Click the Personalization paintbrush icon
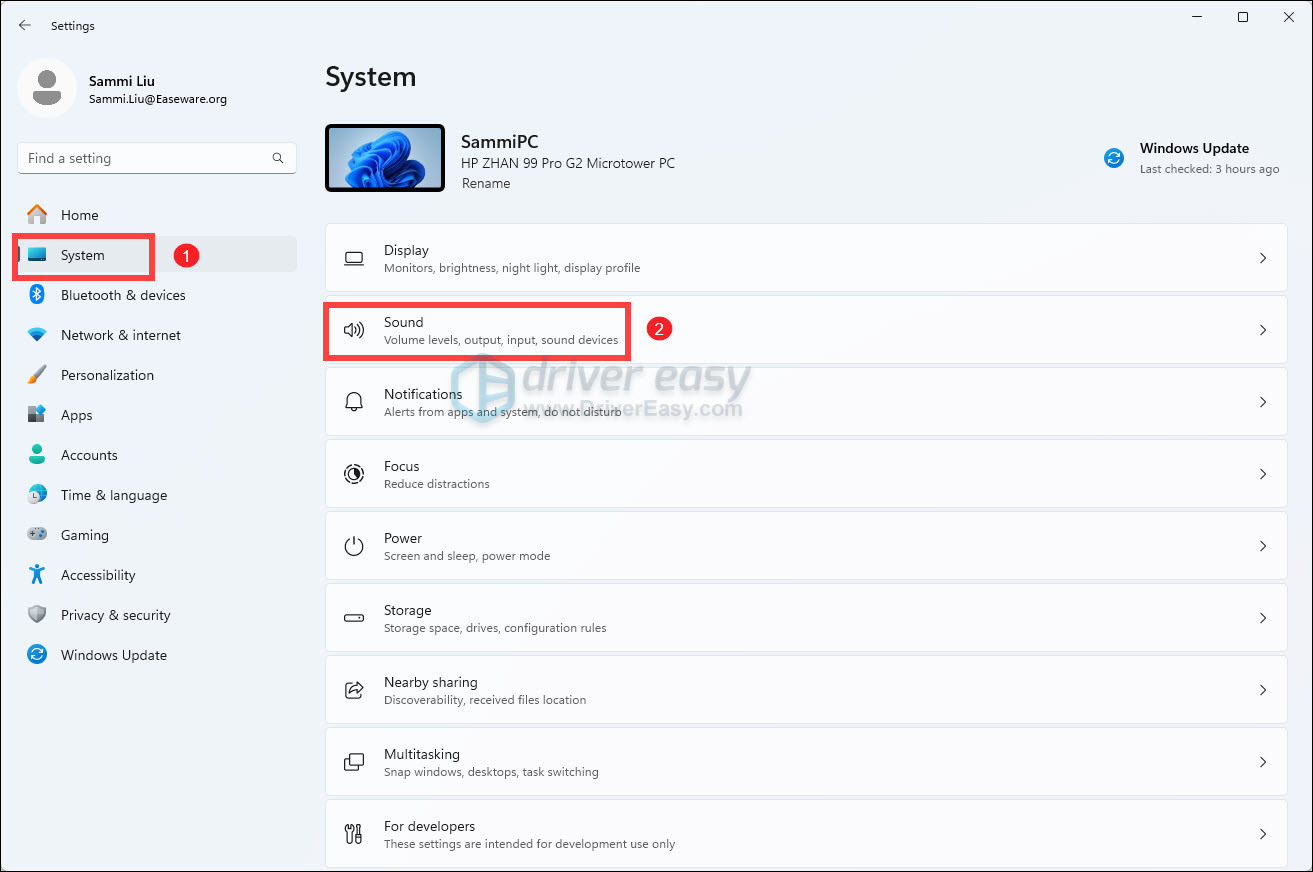This screenshot has width=1313, height=872. [x=37, y=375]
